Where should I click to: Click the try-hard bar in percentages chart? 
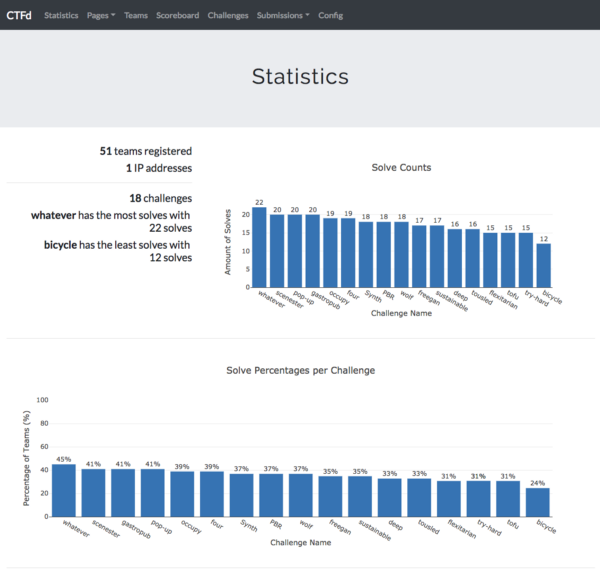click(x=478, y=499)
